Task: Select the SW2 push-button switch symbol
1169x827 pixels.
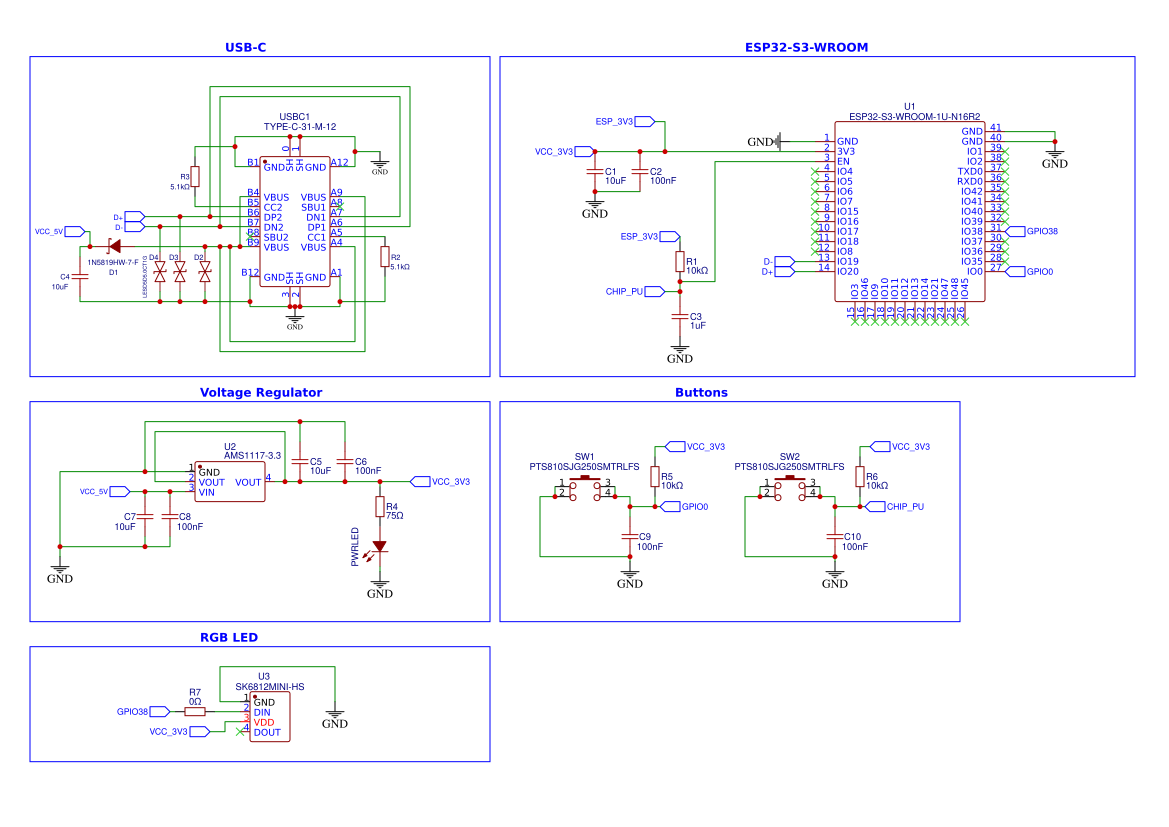Action: pyautogui.click(x=790, y=489)
